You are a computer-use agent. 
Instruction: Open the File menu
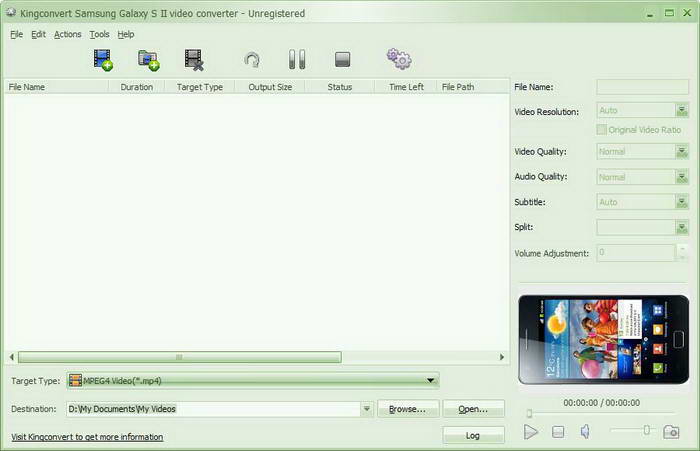click(17, 34)
